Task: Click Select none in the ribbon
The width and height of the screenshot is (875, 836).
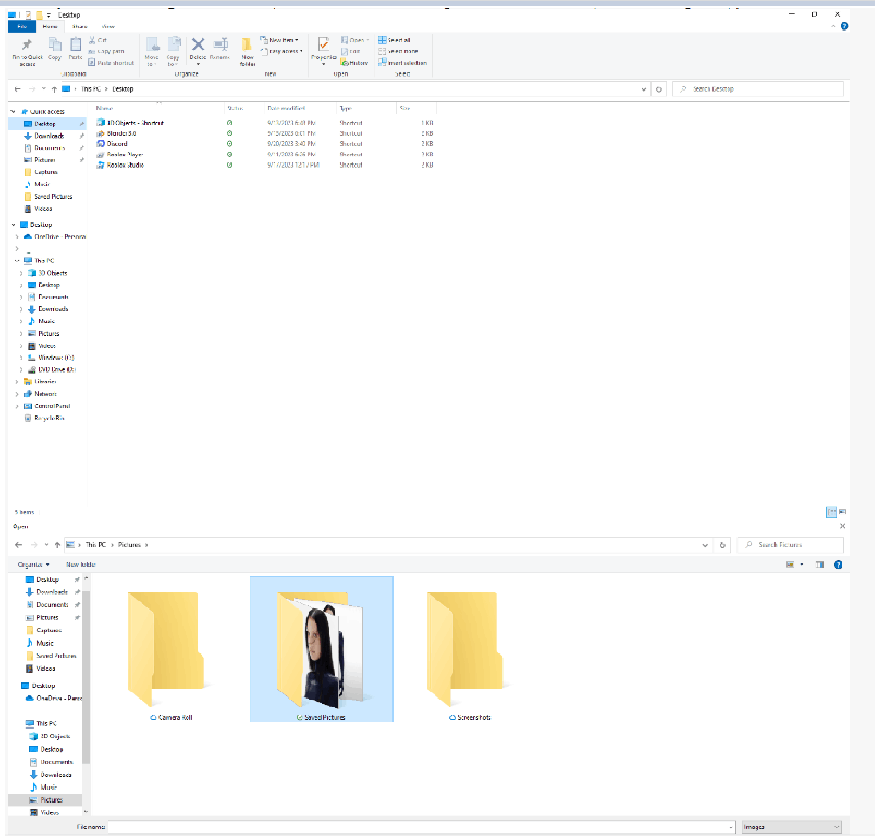Action: (398, 51)
